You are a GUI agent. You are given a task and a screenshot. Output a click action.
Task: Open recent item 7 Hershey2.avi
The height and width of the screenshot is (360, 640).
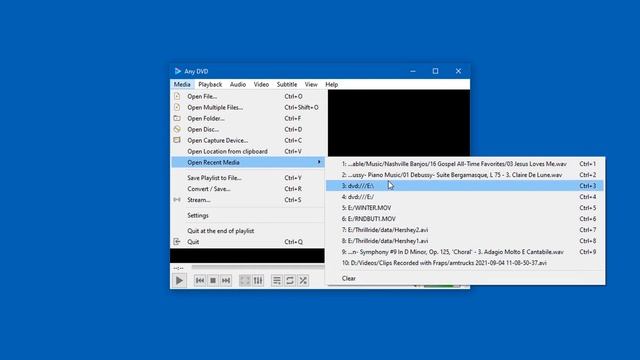[x=465, y=230]
